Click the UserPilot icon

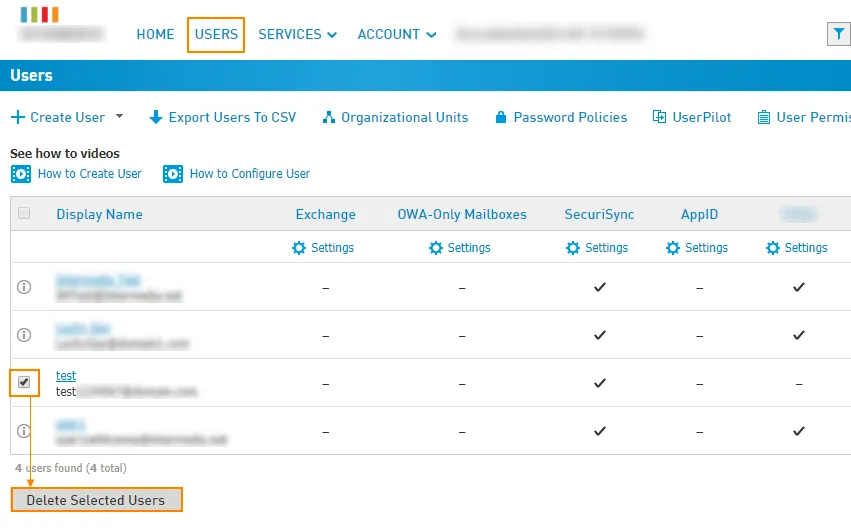coord(659,117)
